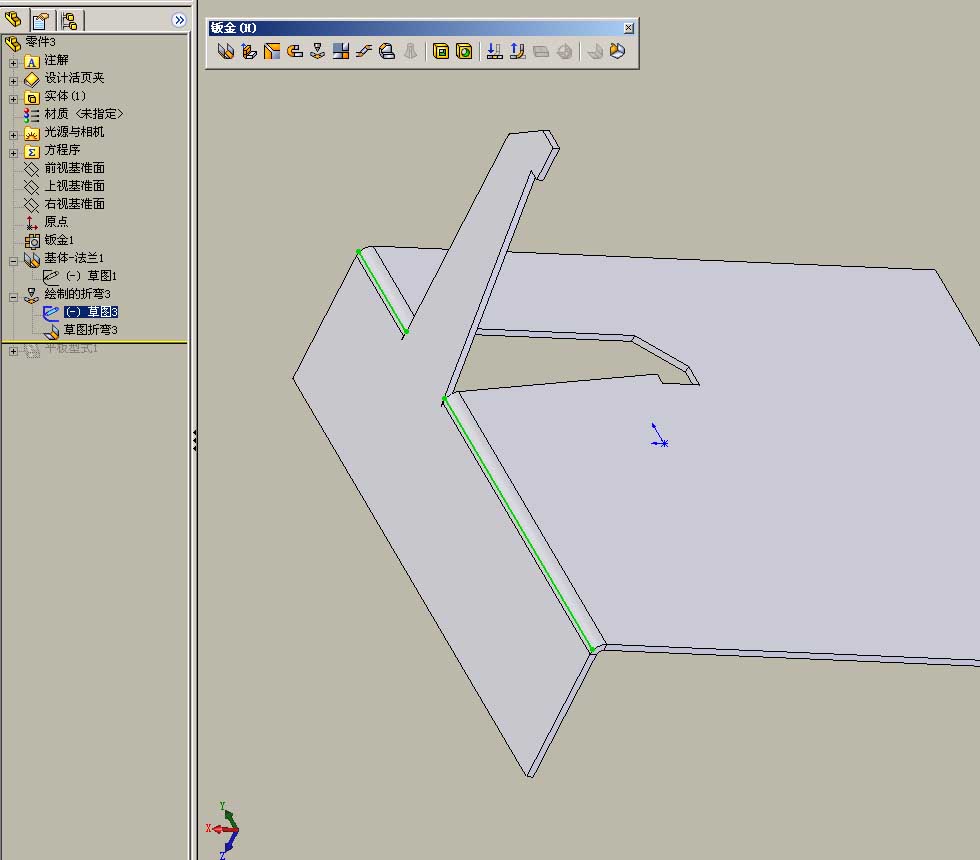The width and height of the screenshot is (980, 860).
Task: Click the double-arrow expand panel button
Action: 179,20
